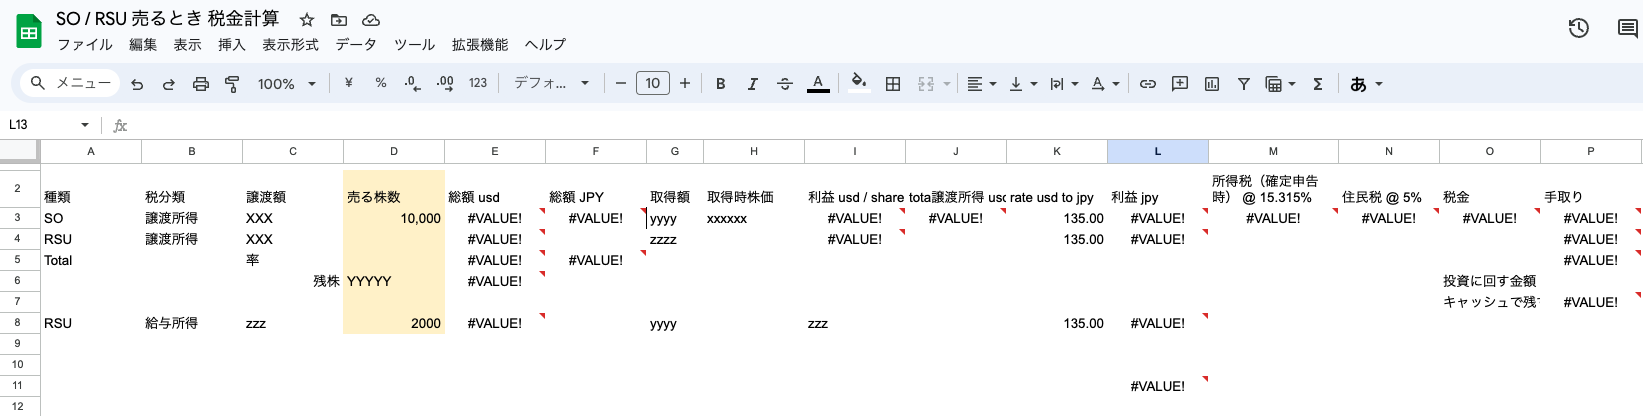
Task: Select column D header
Action: click(x=394, y=151)
